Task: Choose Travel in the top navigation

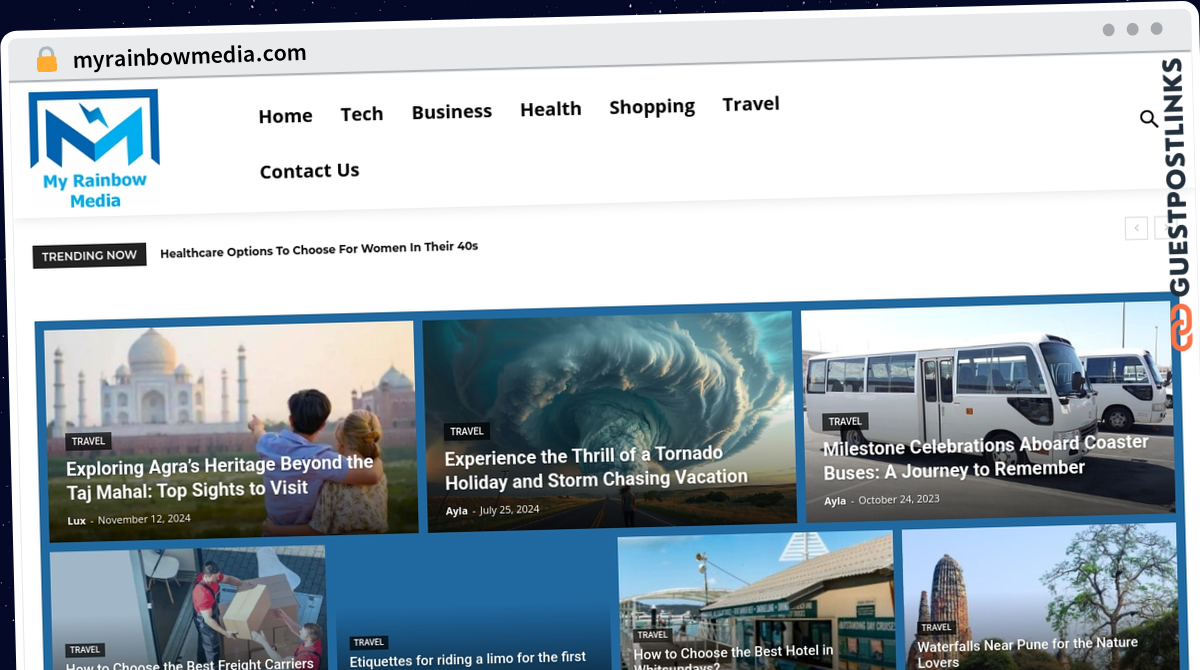Action: (x=751, y=104)
